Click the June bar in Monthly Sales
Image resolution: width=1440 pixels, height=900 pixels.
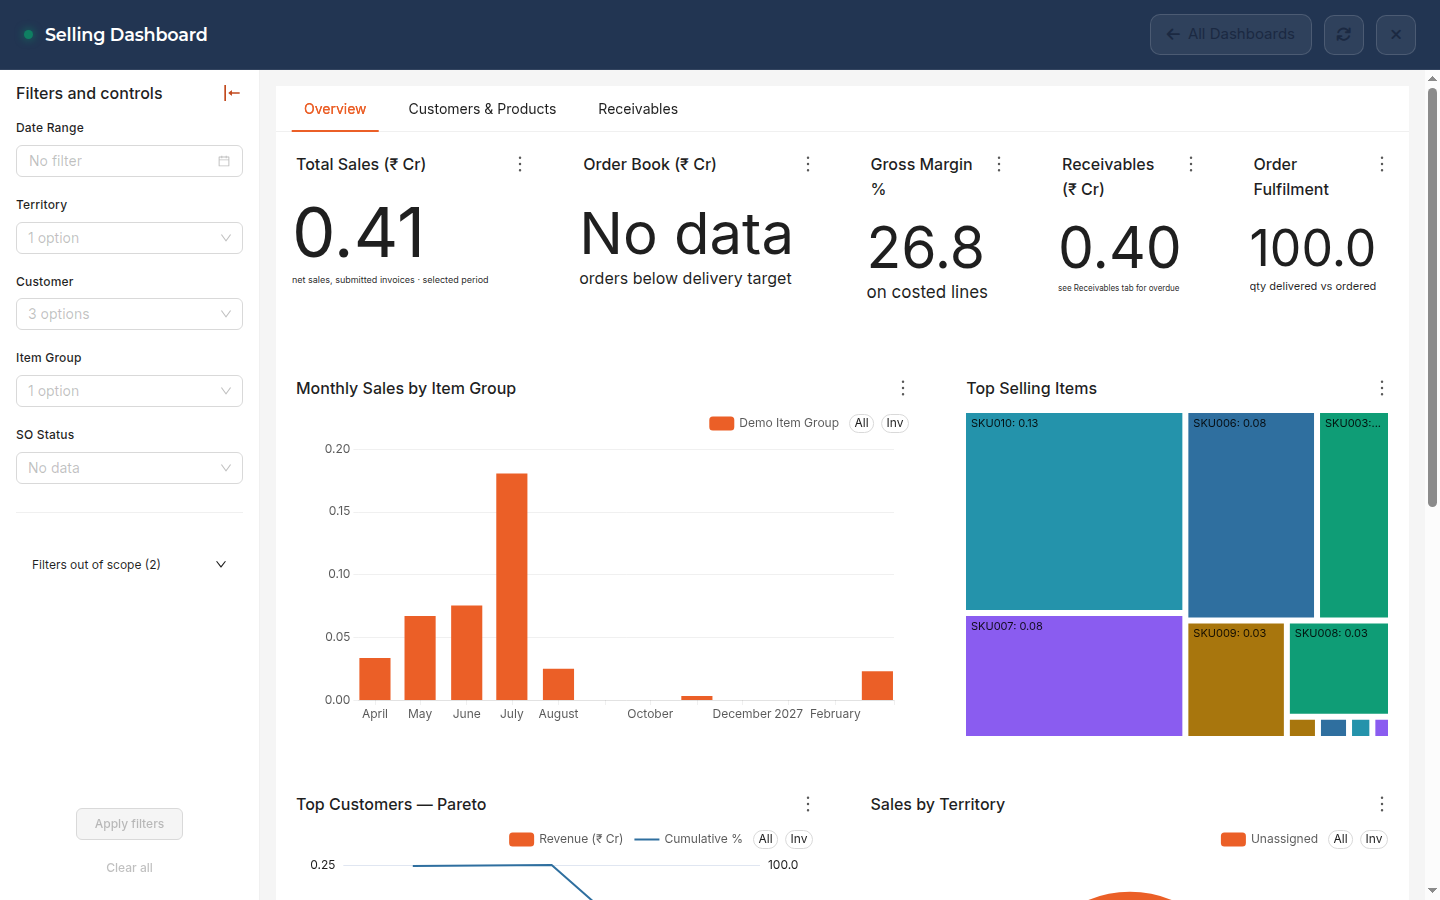[x=467, y=652]
